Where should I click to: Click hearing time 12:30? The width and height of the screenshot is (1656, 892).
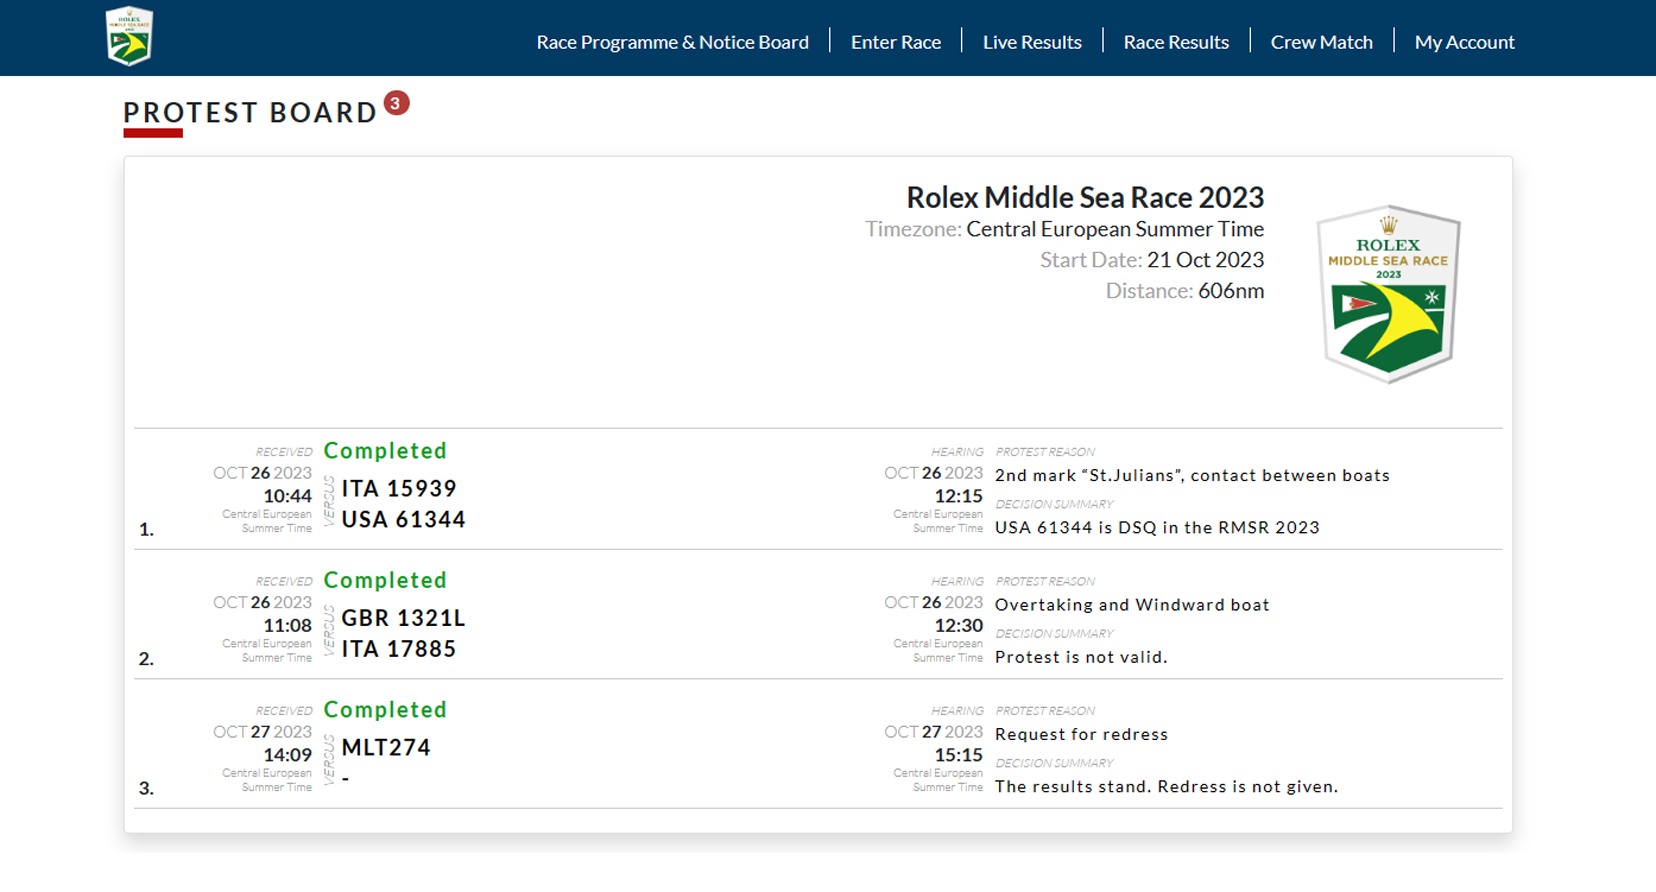959,626
